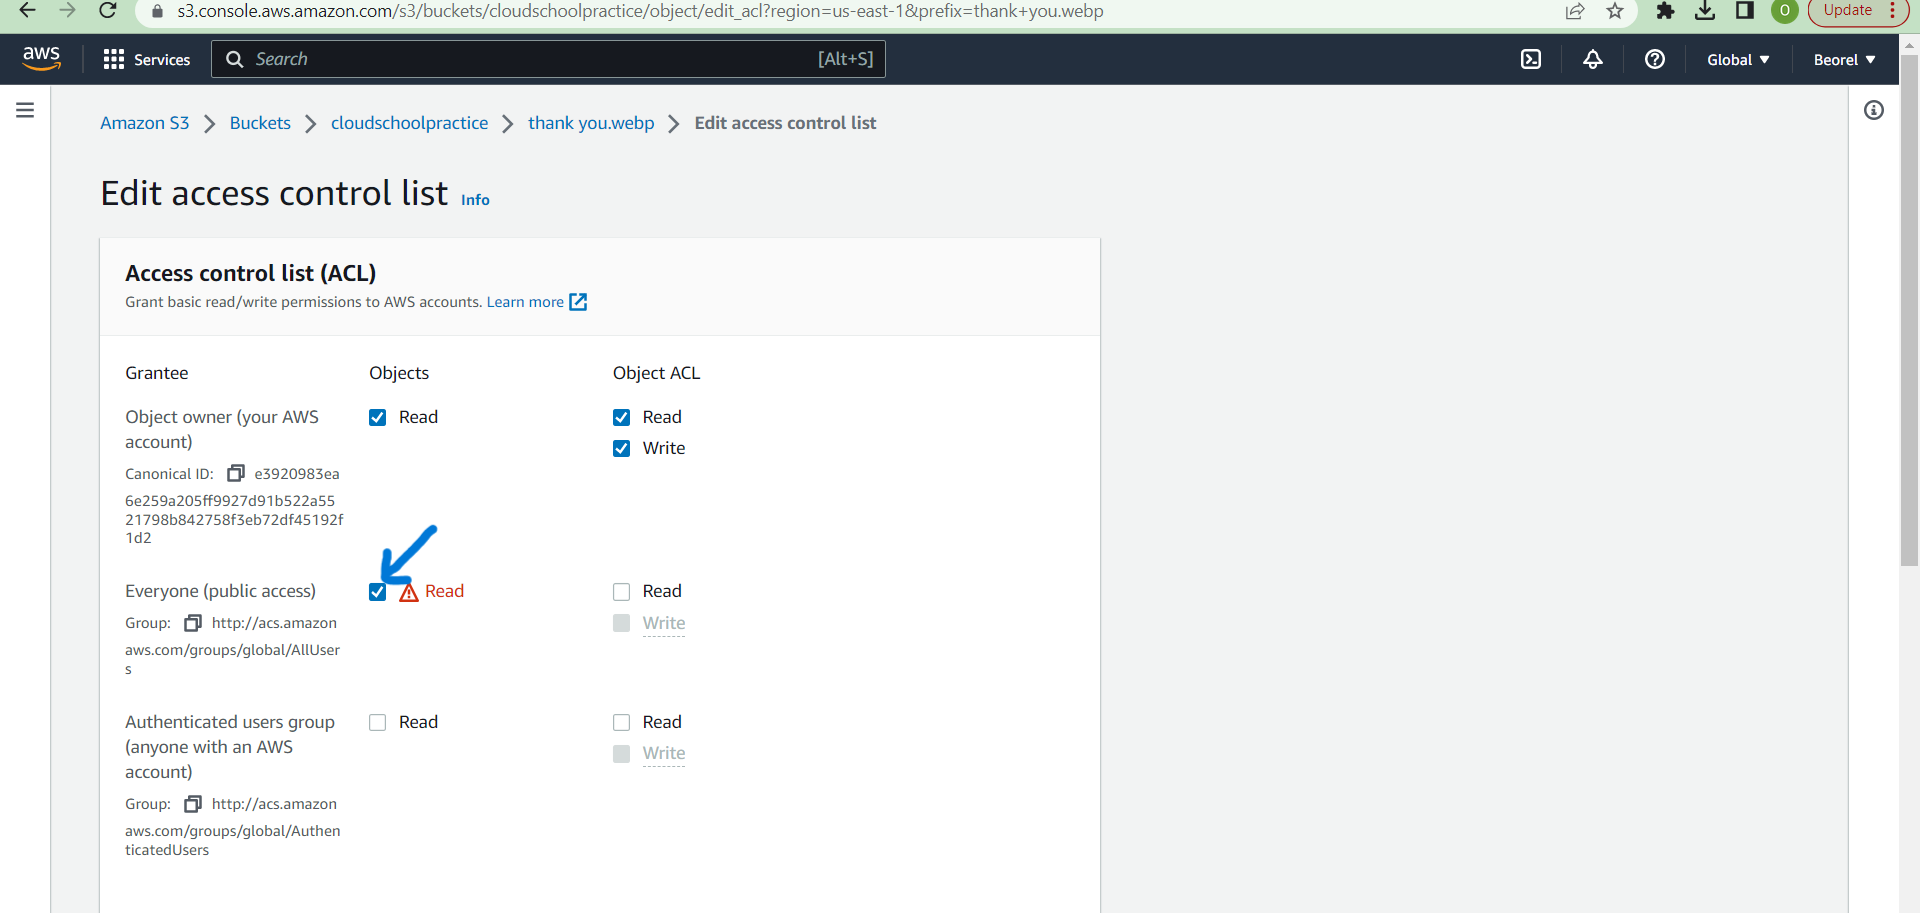Viewport: 1920px width, 913px height.
Task: Open the Global region dropdown
Action: coord(1738,60)
